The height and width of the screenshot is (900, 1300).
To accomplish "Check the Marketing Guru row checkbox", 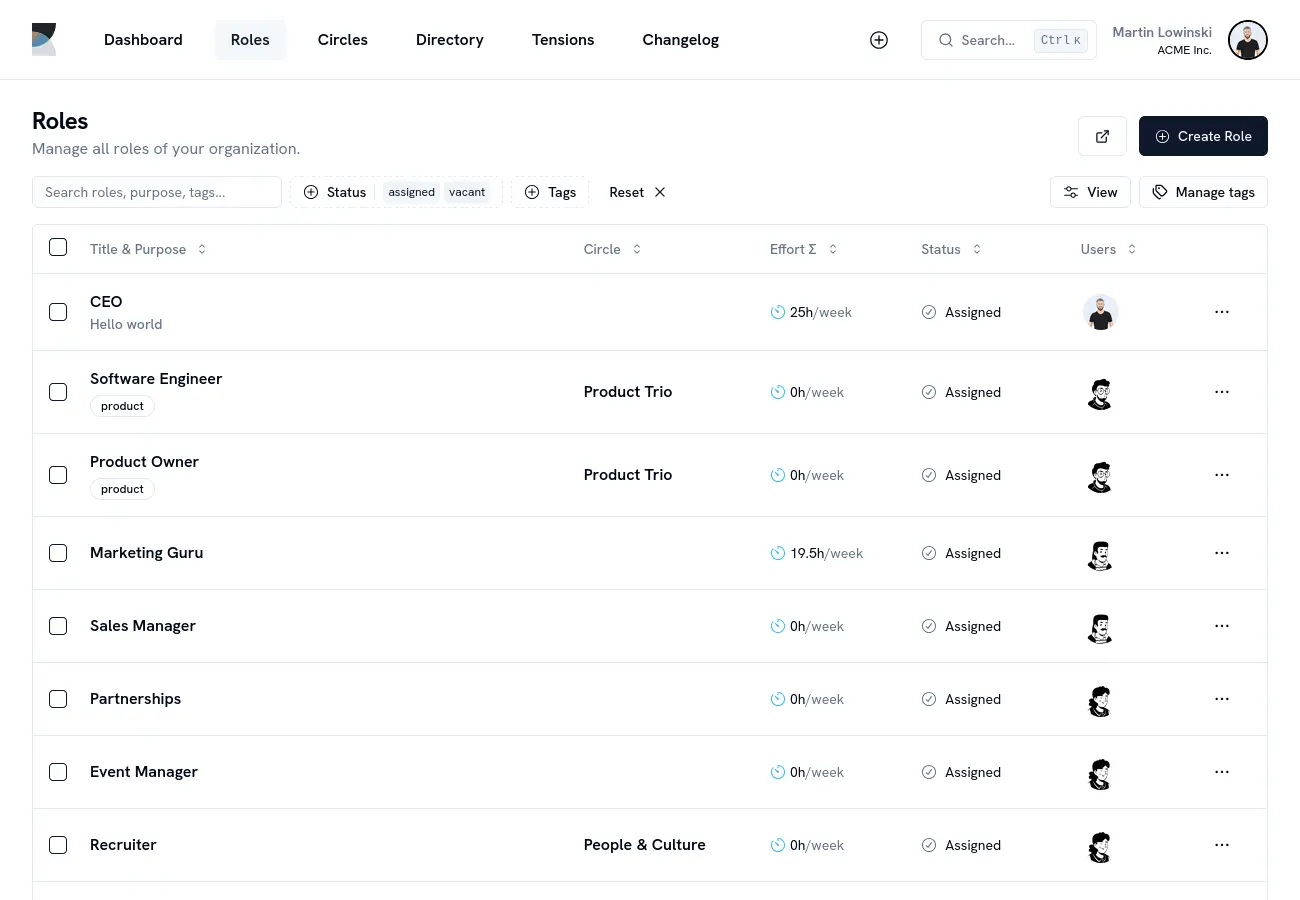I will (x=58, y=553).
